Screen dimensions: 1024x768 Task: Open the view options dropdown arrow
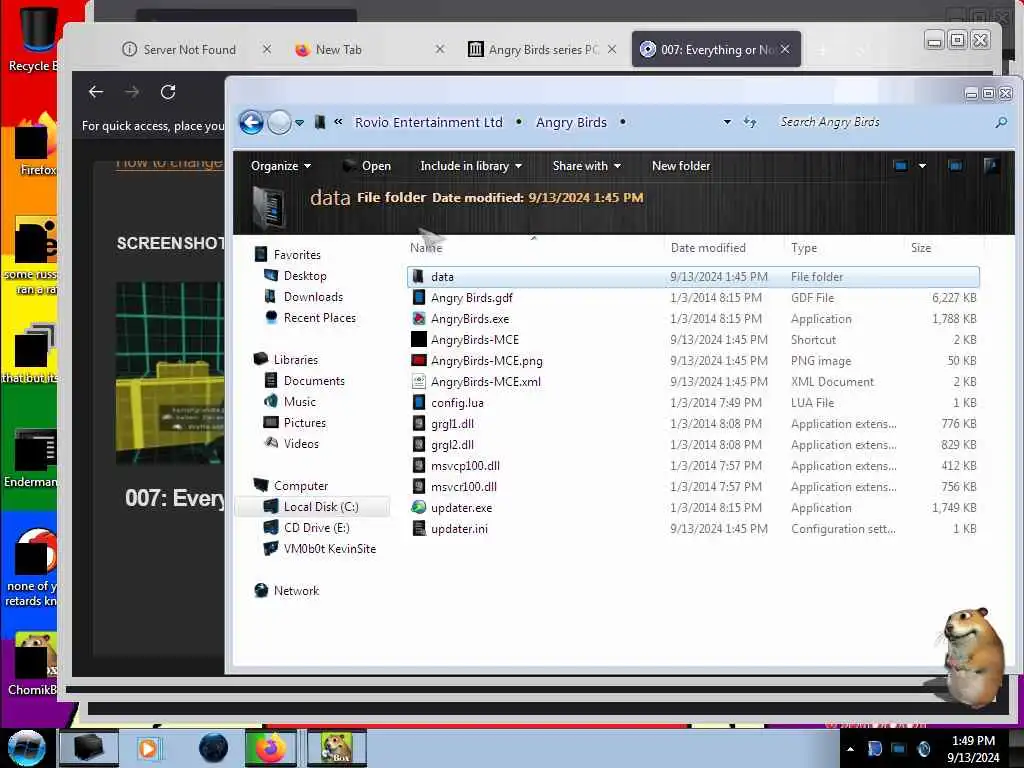click(922, 166)
